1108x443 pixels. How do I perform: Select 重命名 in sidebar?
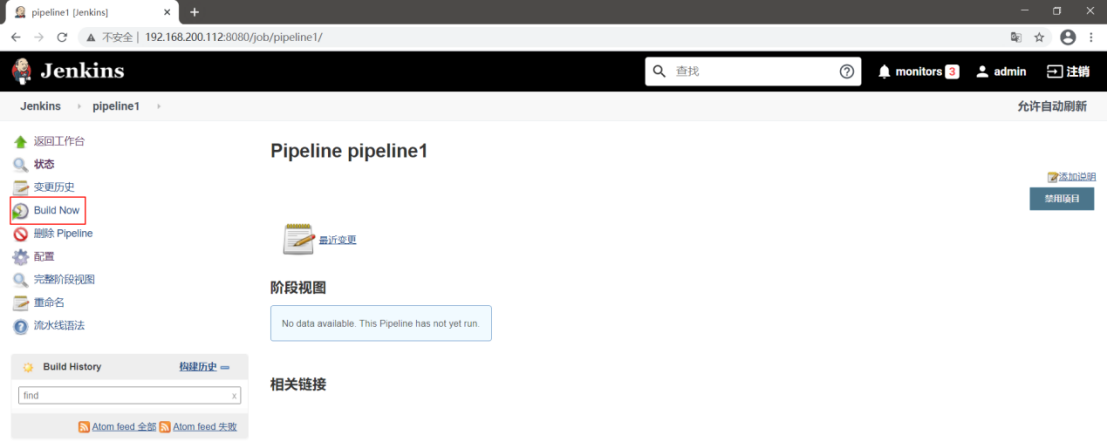[x=49, y=303]
